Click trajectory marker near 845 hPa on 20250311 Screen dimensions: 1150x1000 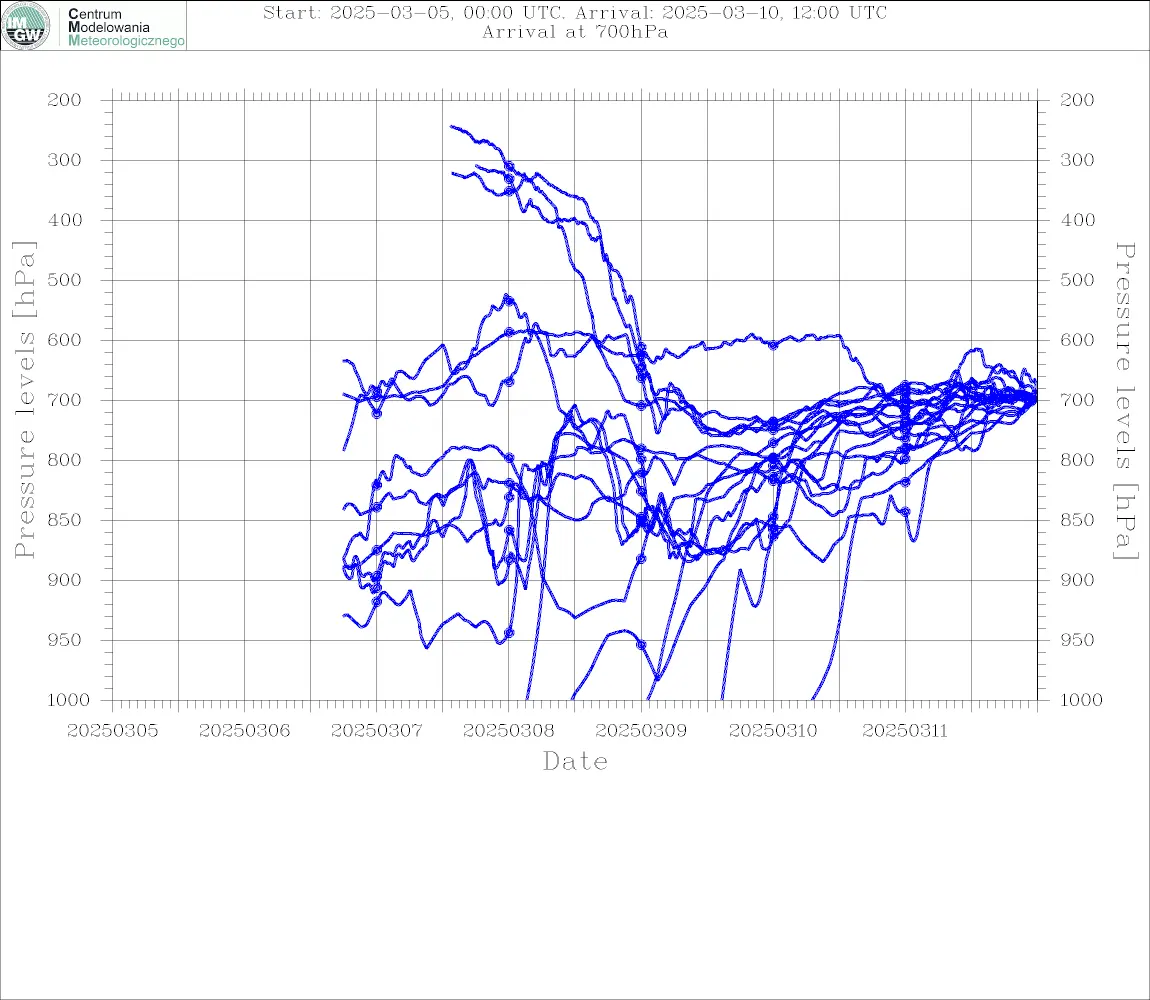pos(905,511)
